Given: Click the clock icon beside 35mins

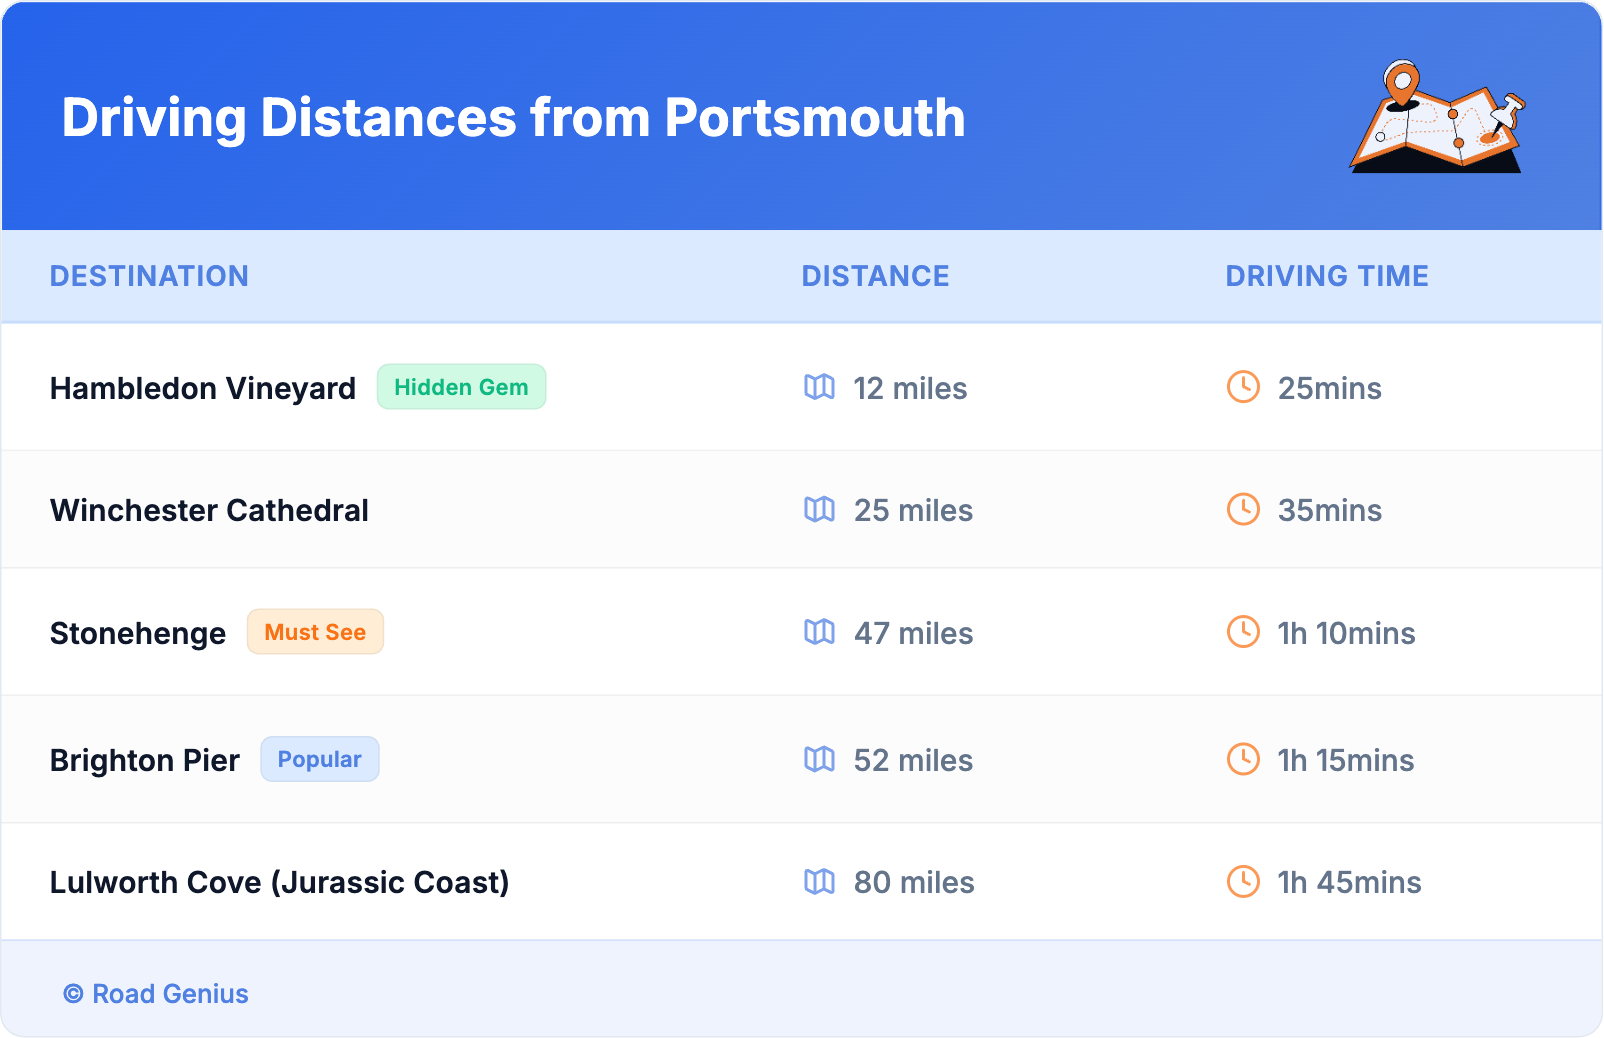Looking at the screenshot, I should click(1243, 510).
